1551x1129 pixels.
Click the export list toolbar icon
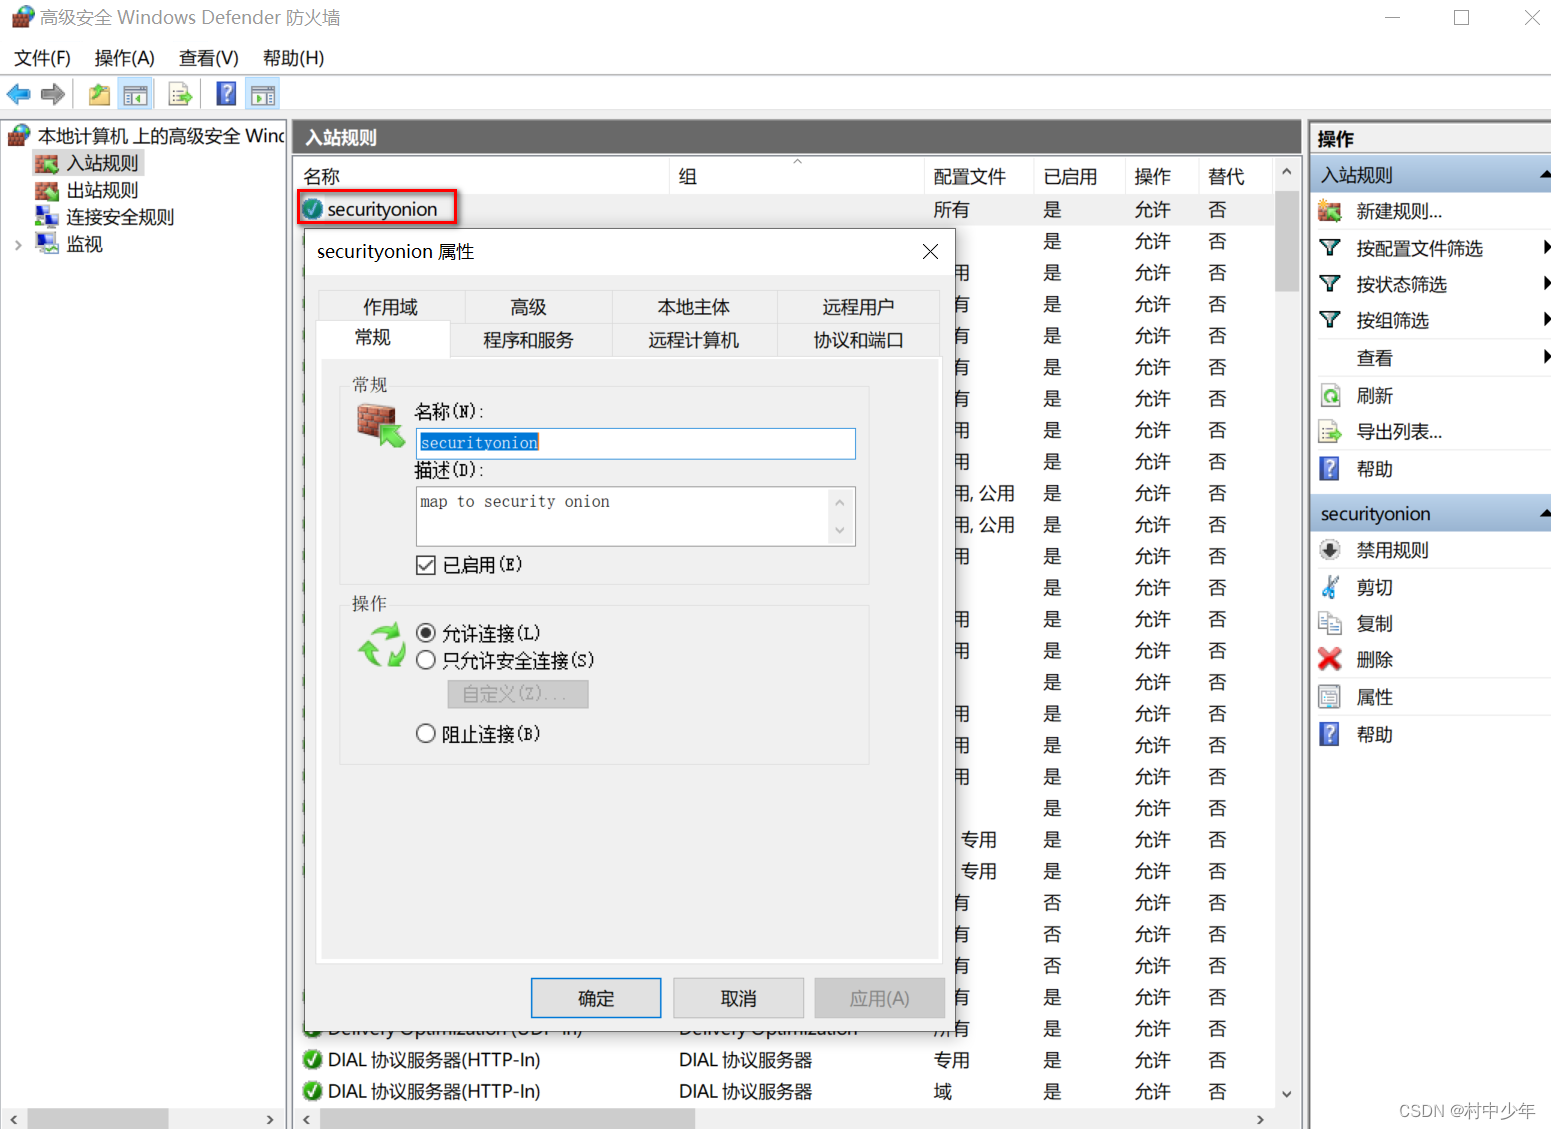pos(180,95)
